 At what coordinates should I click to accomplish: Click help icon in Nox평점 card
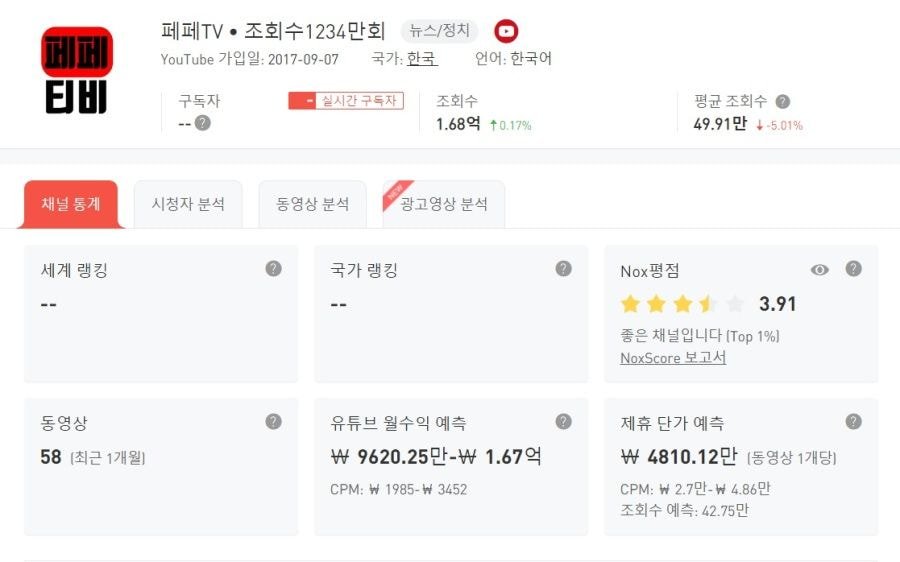[853, 269]
